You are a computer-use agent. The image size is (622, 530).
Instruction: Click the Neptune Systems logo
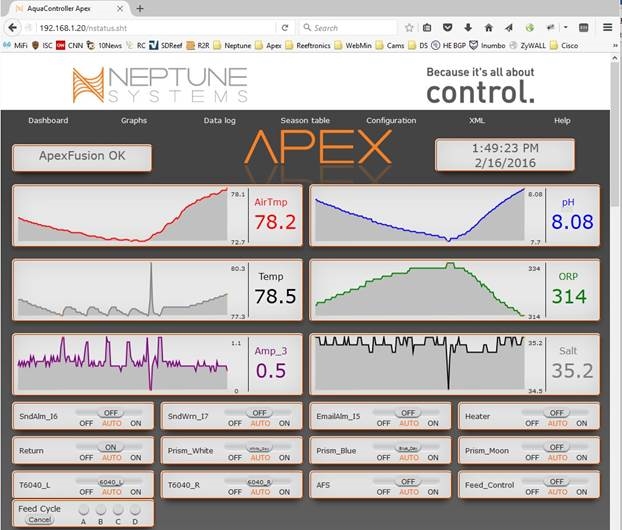point(160,85)
